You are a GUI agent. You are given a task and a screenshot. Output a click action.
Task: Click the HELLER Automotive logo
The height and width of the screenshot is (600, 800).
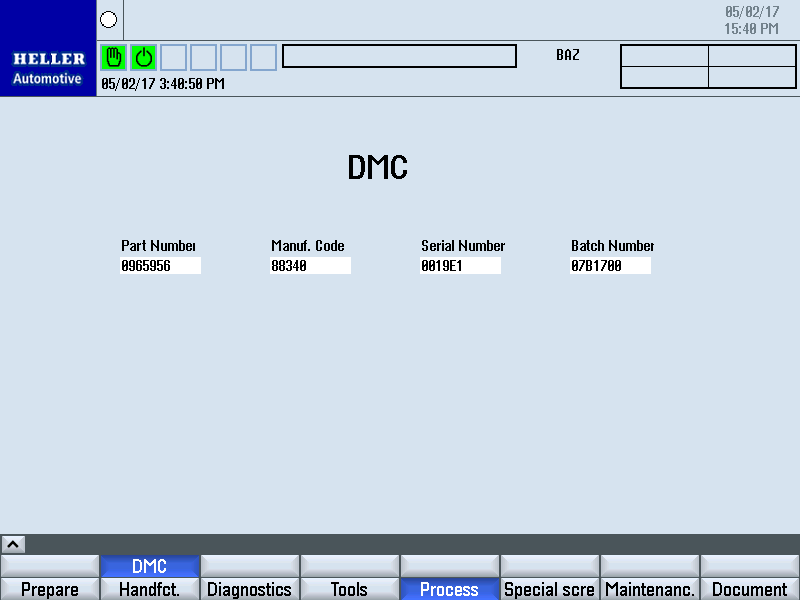(x=48, y=48)
